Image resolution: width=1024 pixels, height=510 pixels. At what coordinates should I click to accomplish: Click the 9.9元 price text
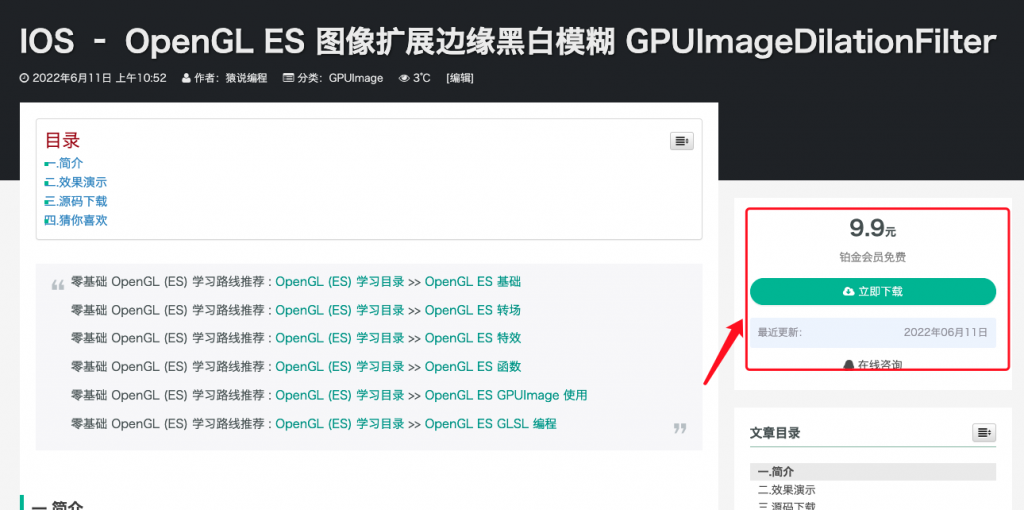pos(872,228)
